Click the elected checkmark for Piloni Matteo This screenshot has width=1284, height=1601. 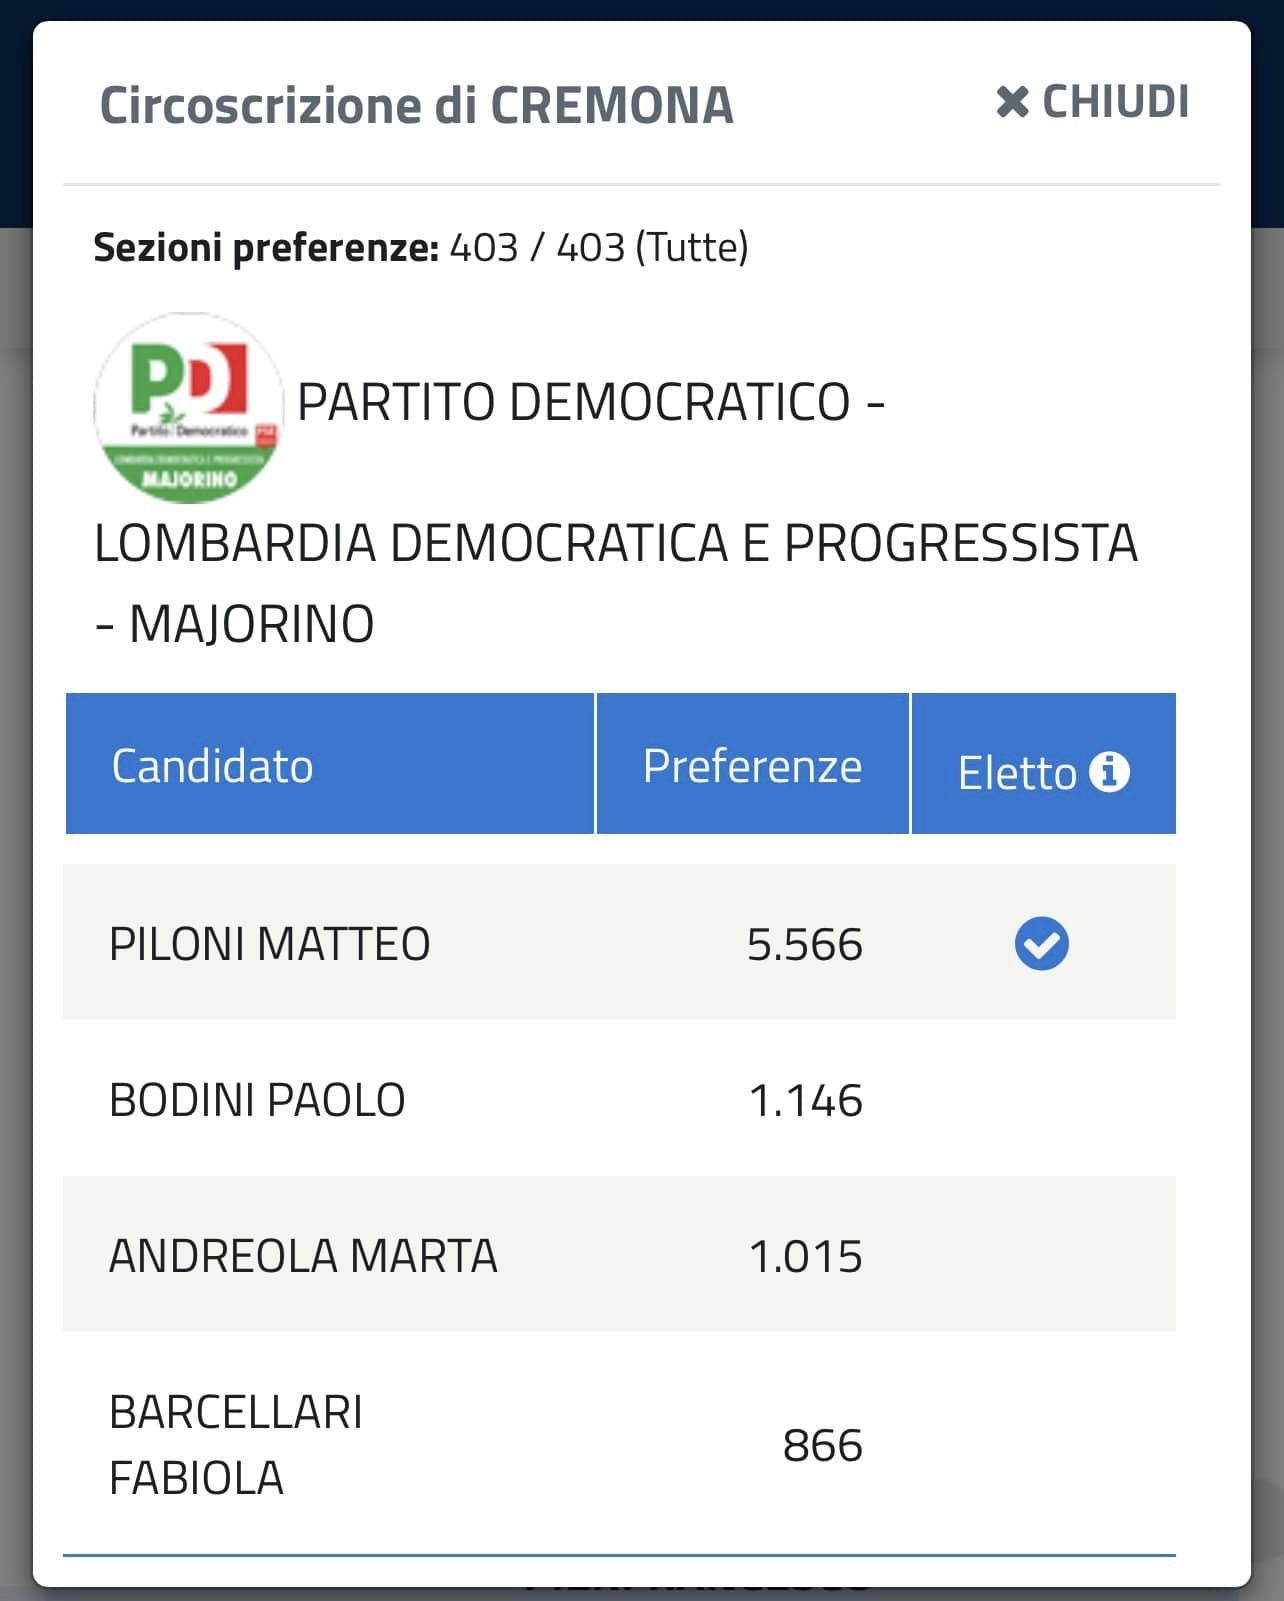[1041, 944]
